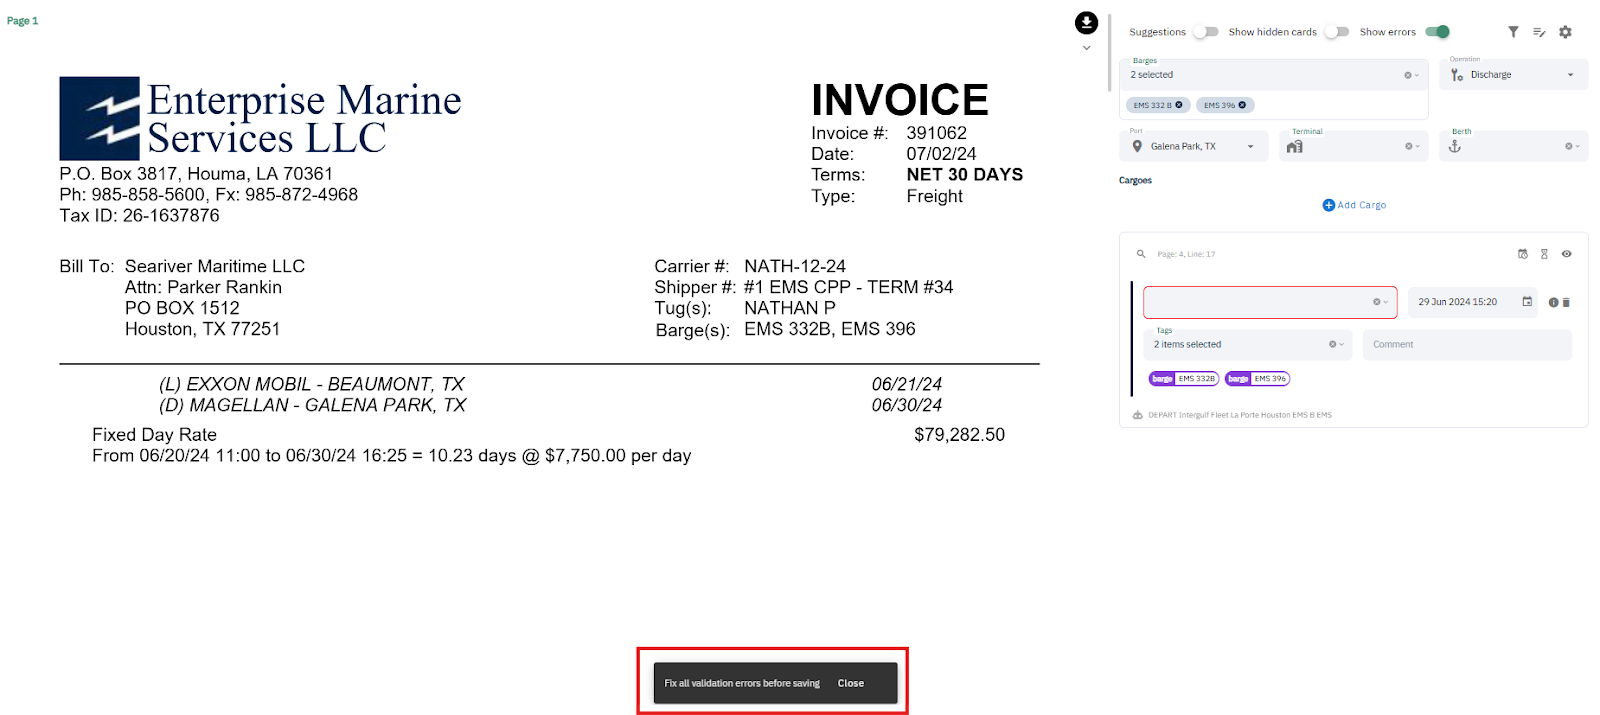Open the date picker calendar icon
The width and height of the screenshot is (1600, 715).
1527,301
